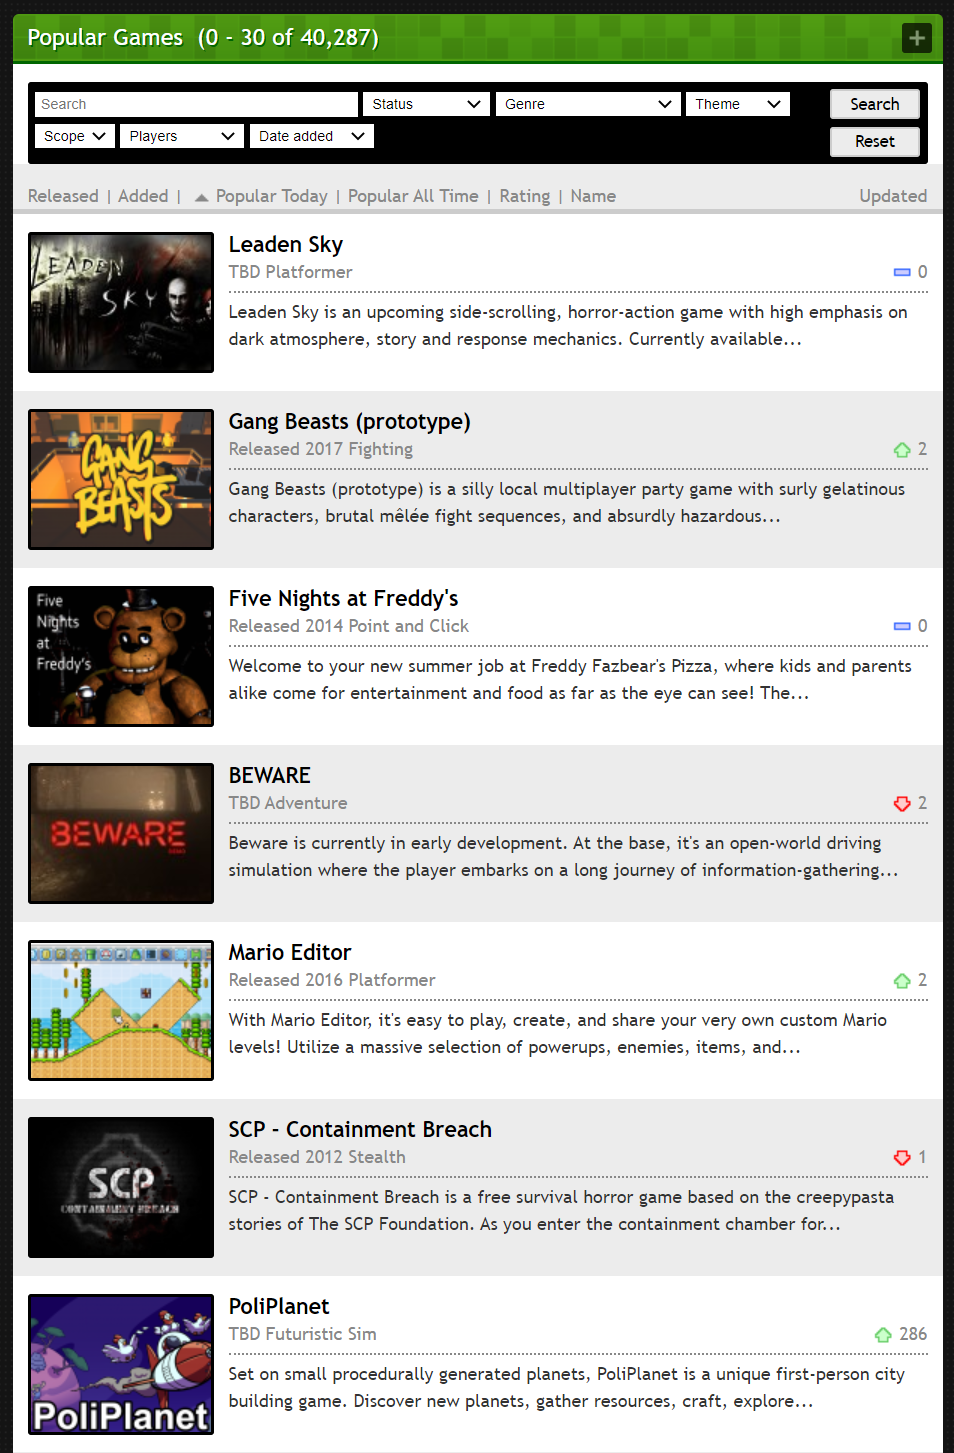Expand the Players dropdown
954x1453 pixels.
pyautogui.click(x=182, y=136)
